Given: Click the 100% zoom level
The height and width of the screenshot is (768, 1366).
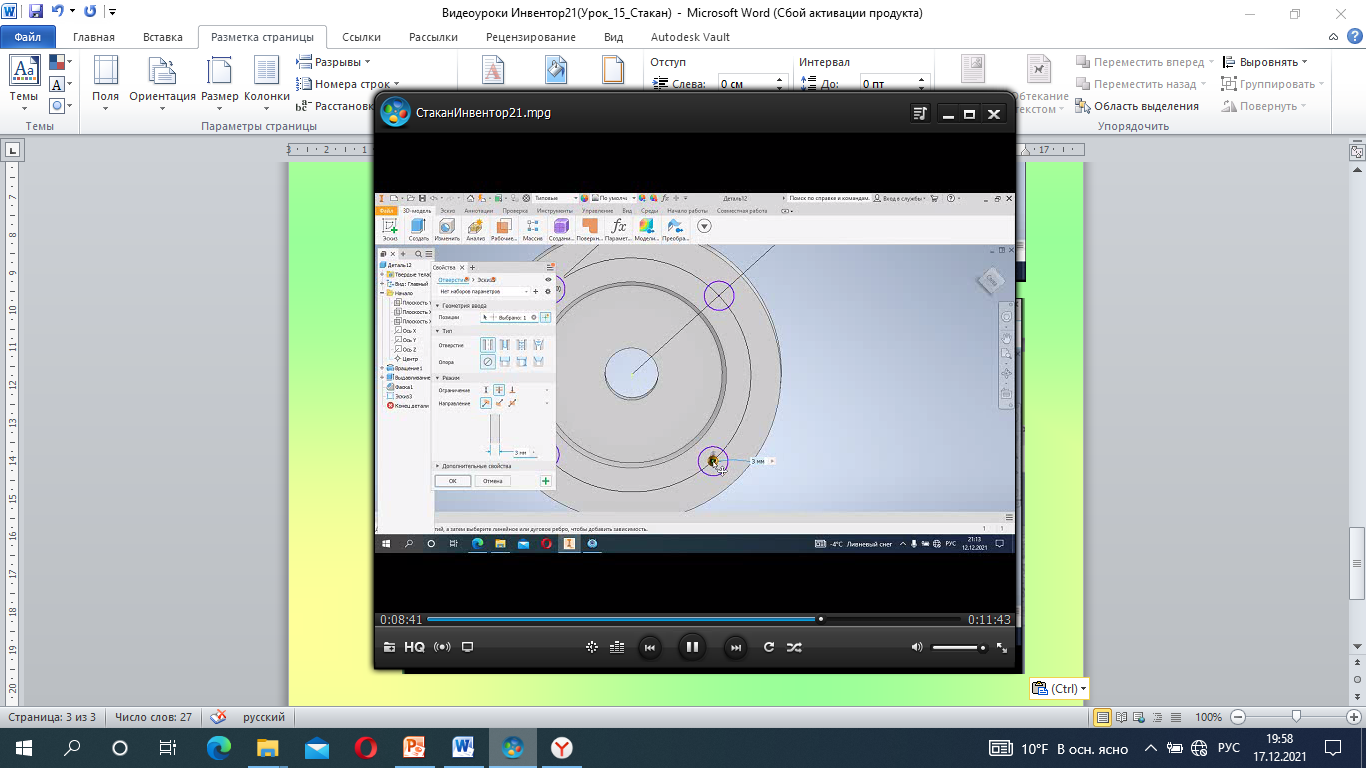Looking at the screenshot, I should click(1208, 717).
